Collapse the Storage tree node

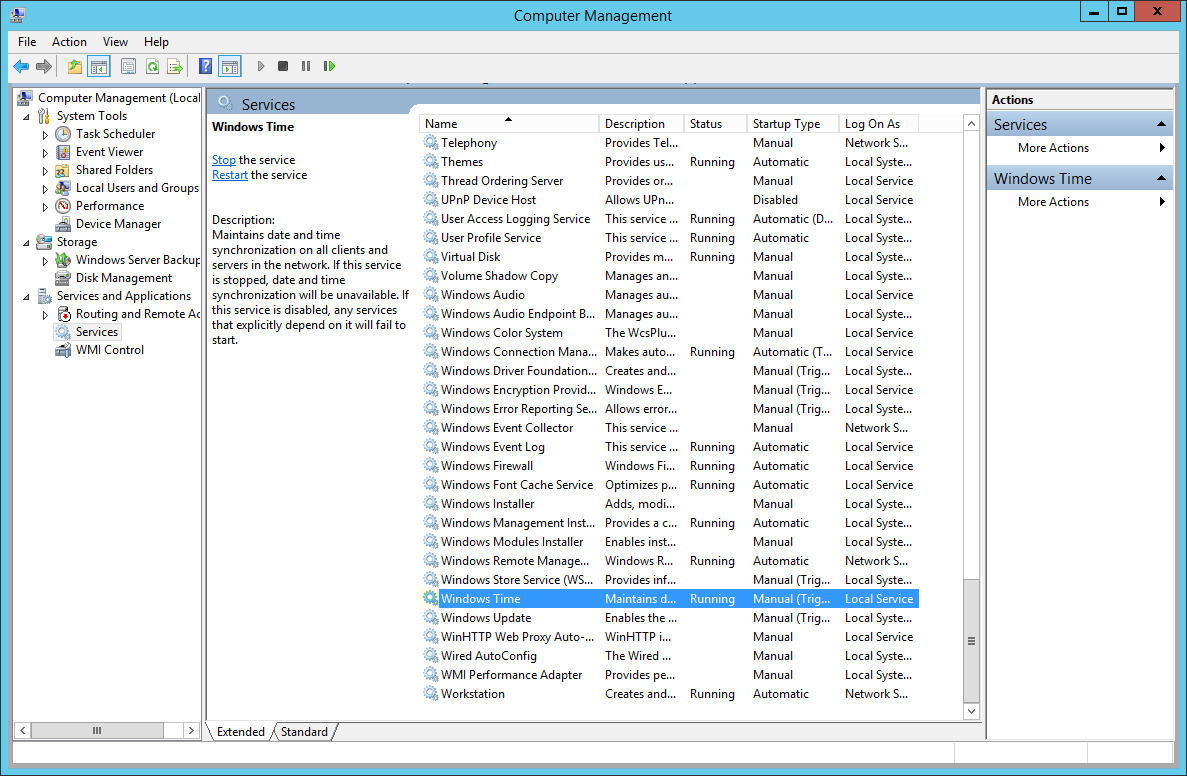tap(26, 243)
